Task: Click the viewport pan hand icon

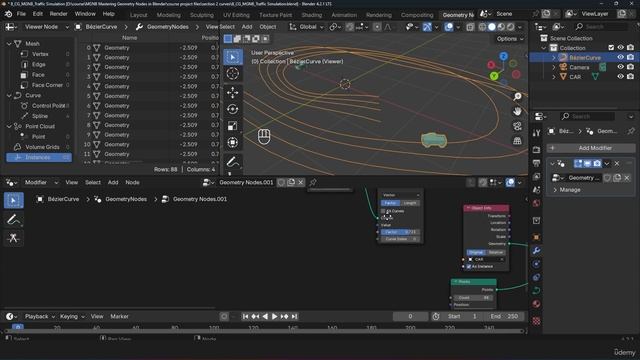Action: (x=517, y=111)
